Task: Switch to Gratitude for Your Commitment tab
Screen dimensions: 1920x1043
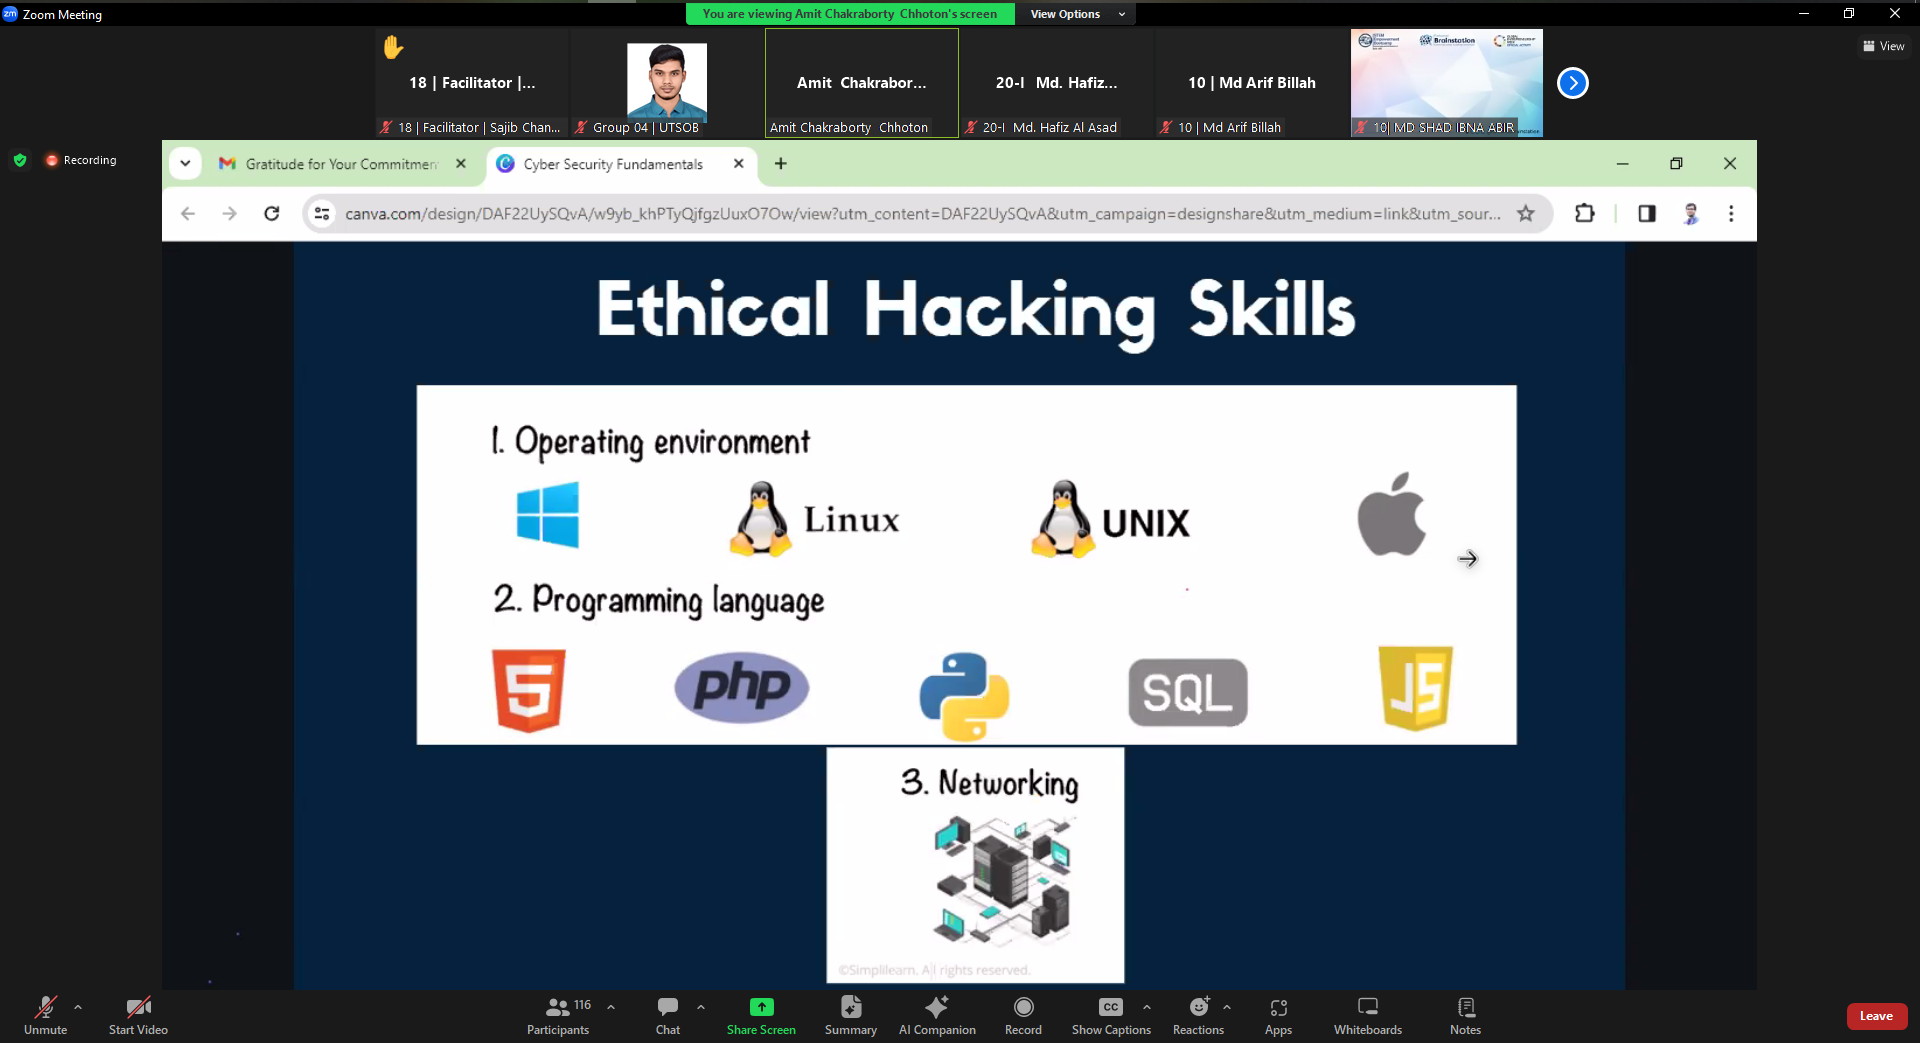Action: coord(340,164)
